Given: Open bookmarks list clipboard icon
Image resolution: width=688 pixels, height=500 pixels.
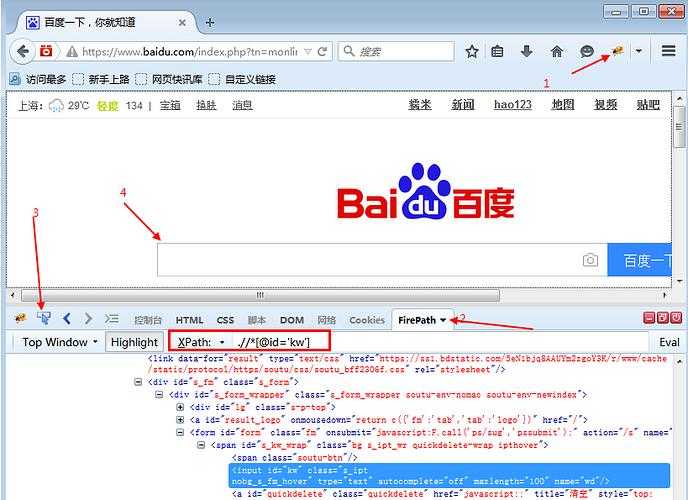Looking at the screenshot, I should tap(497, 52).
